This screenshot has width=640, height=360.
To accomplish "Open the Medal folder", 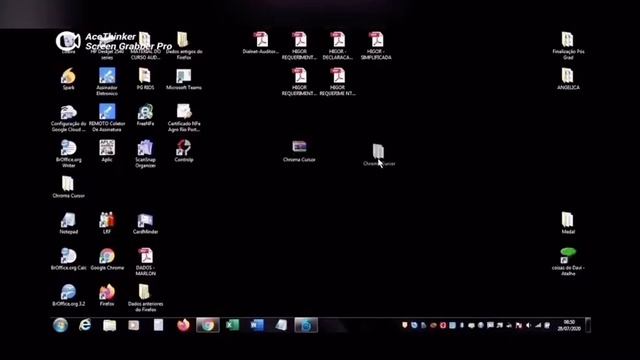I will point(568,223).
